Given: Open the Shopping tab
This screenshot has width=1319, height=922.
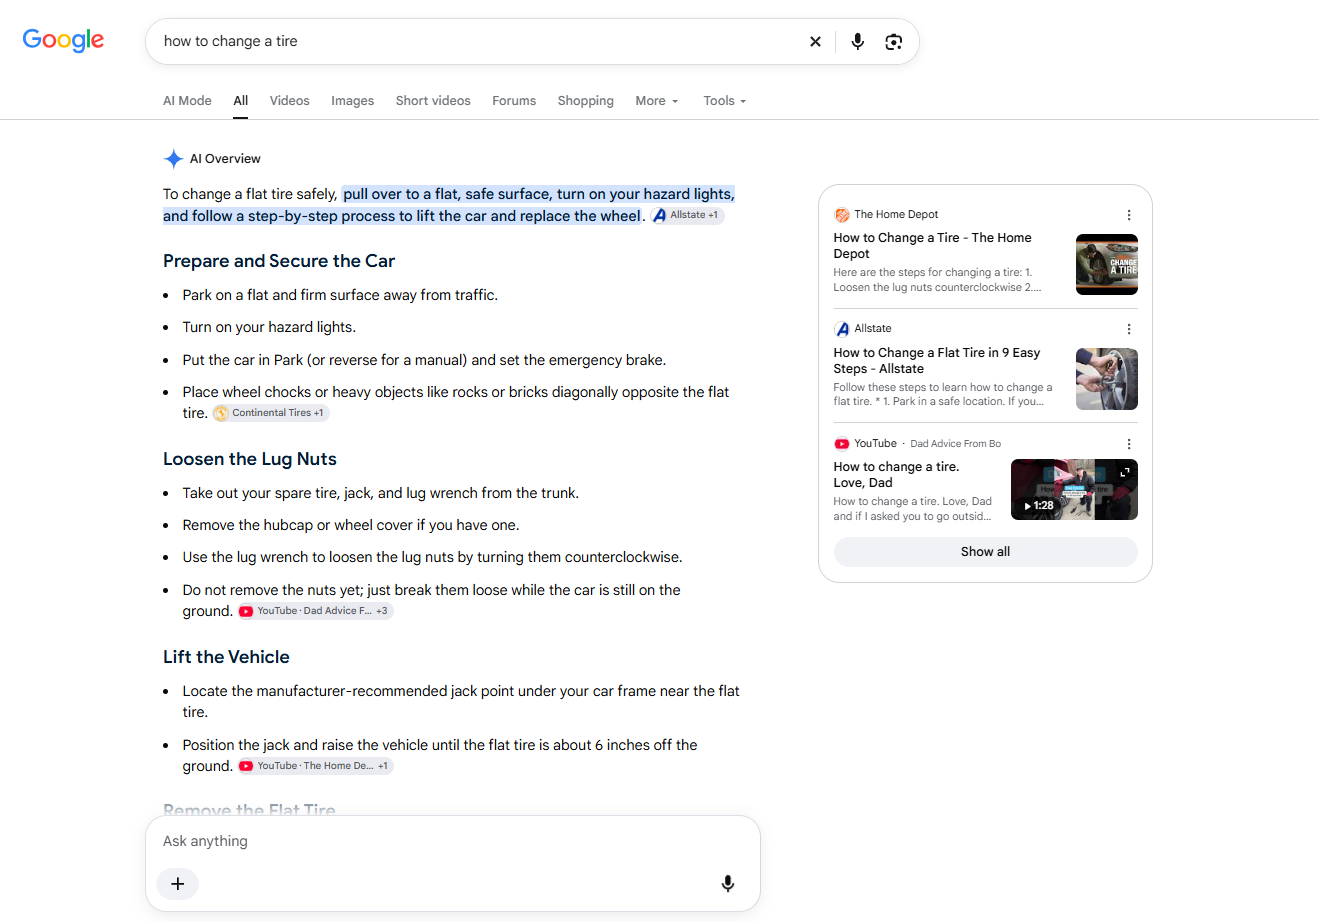Looking at the screenshot, I should (586, 101).
